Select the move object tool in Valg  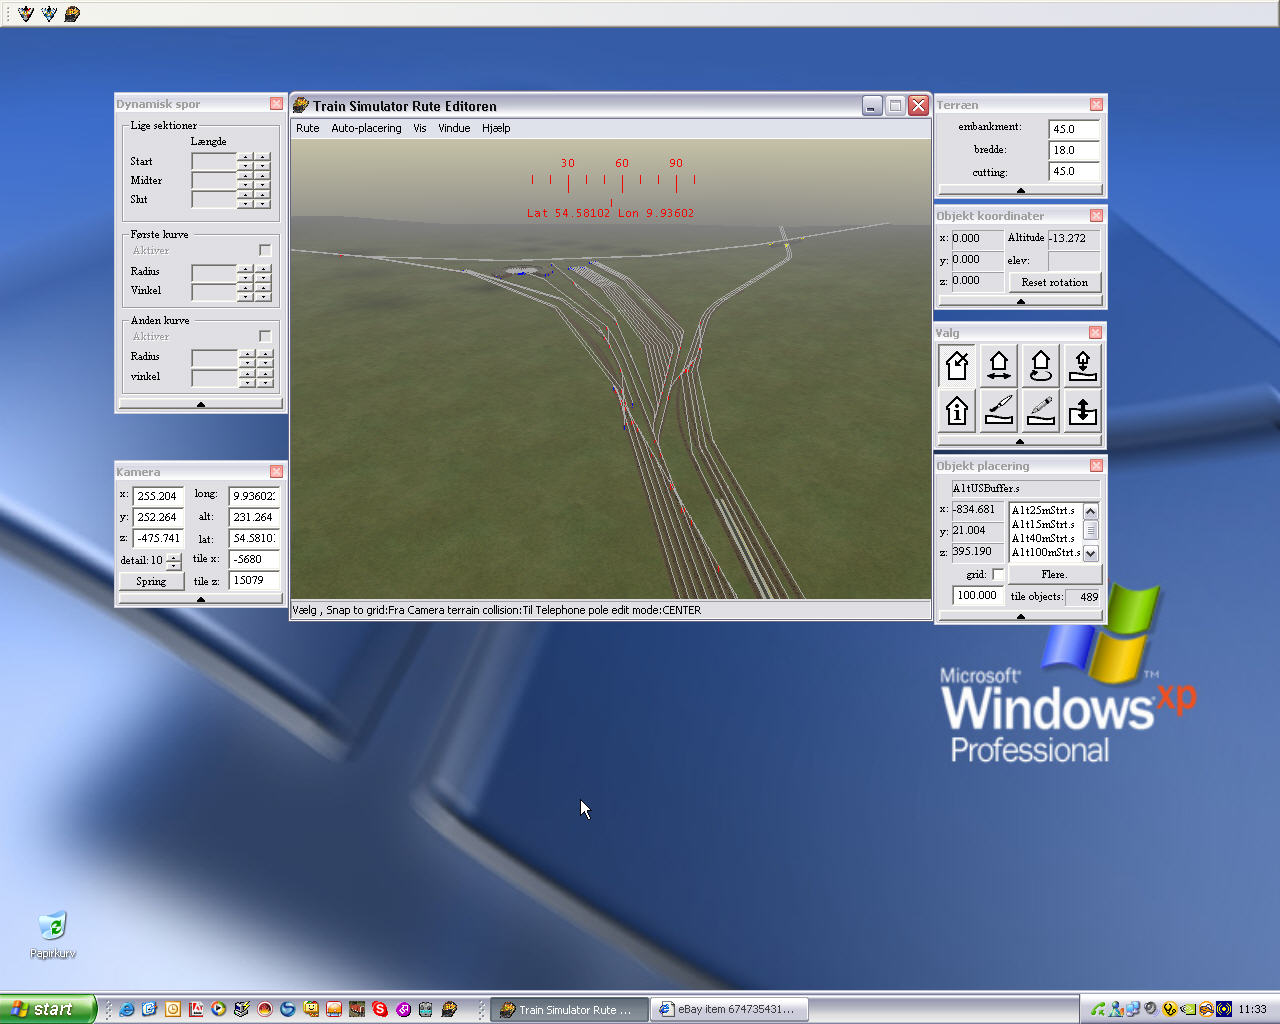click(999, 365)
